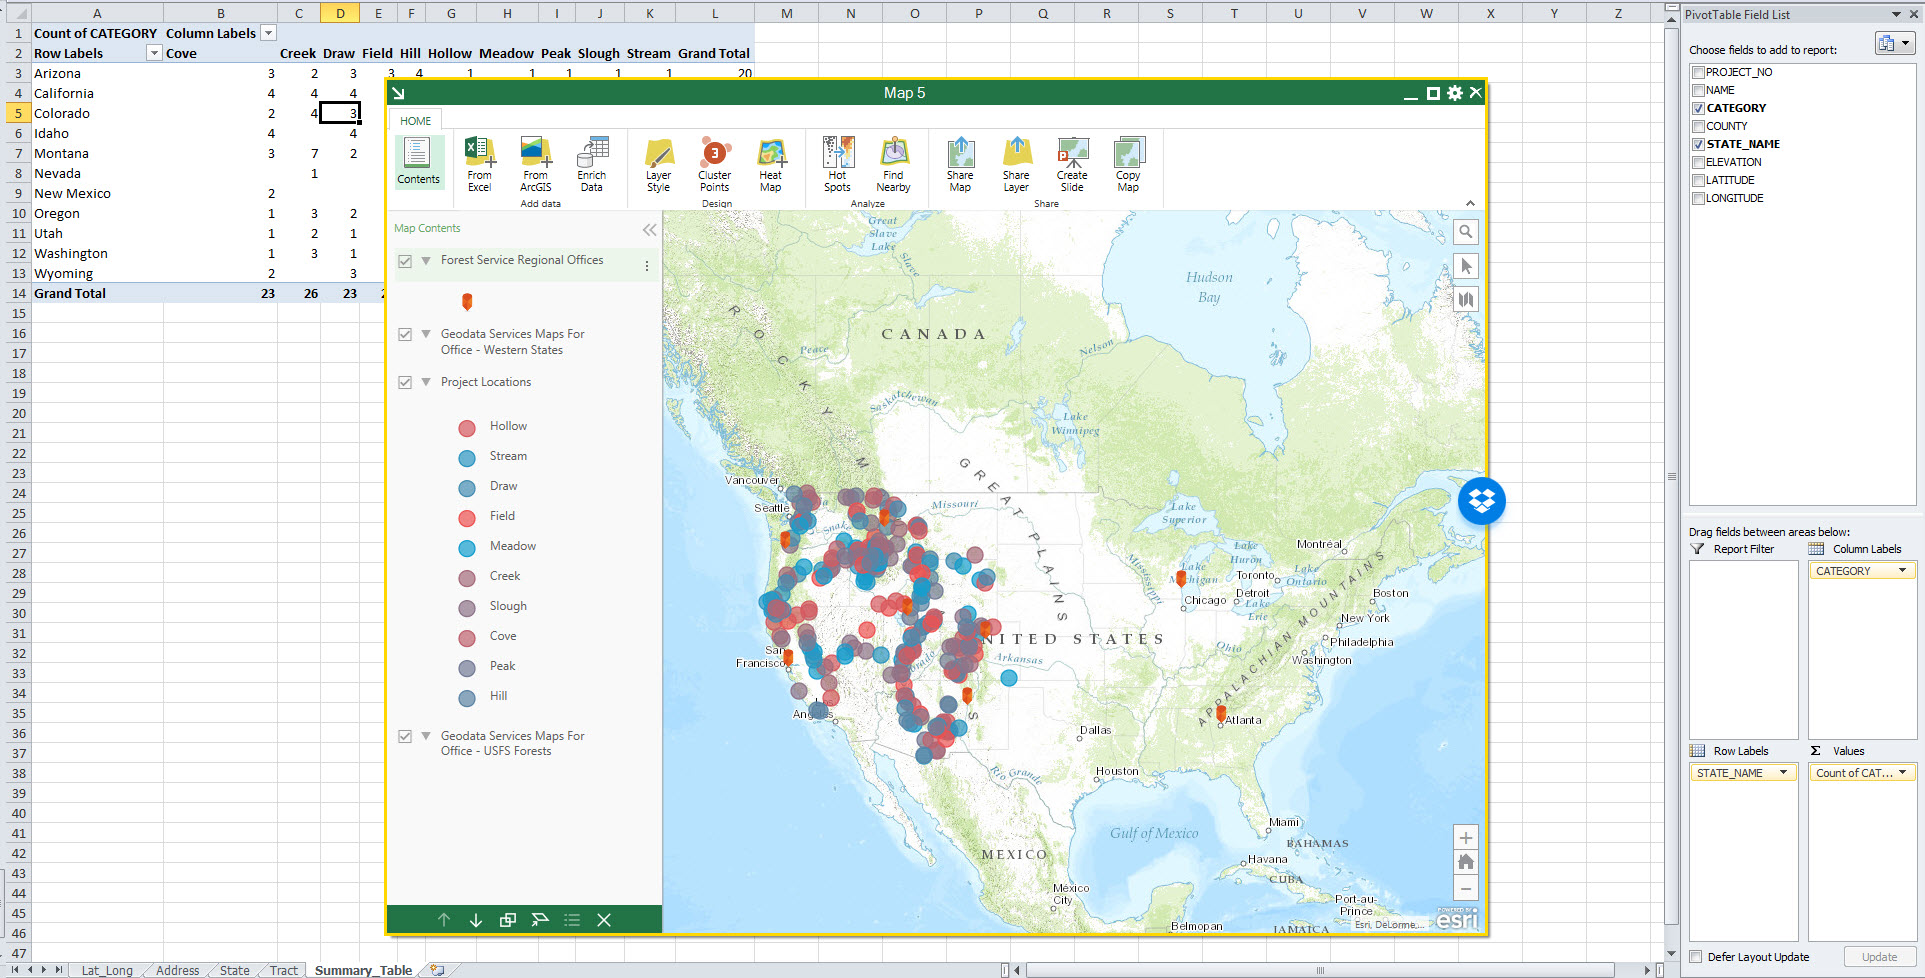Enable the ELEVATION field checkbox
Screen dimensions: 1925x978
click(1698, 162)
